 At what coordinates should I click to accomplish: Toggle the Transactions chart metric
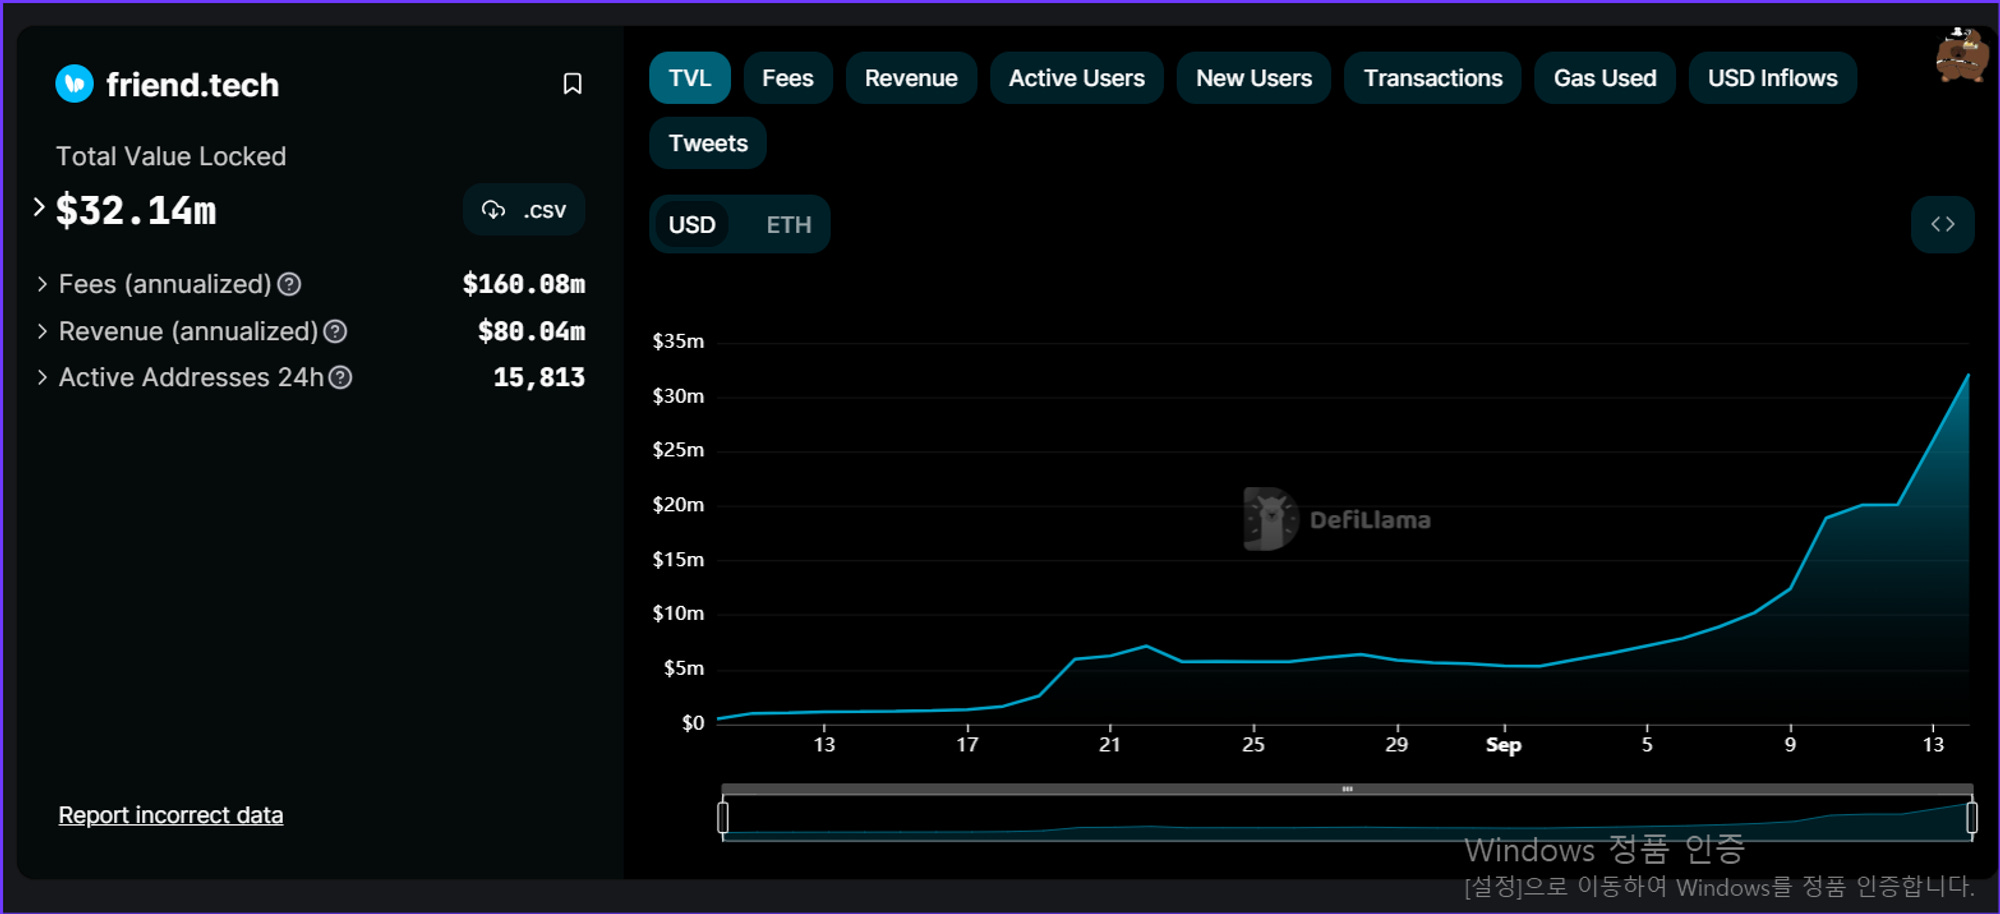[x=1433, y=78]
